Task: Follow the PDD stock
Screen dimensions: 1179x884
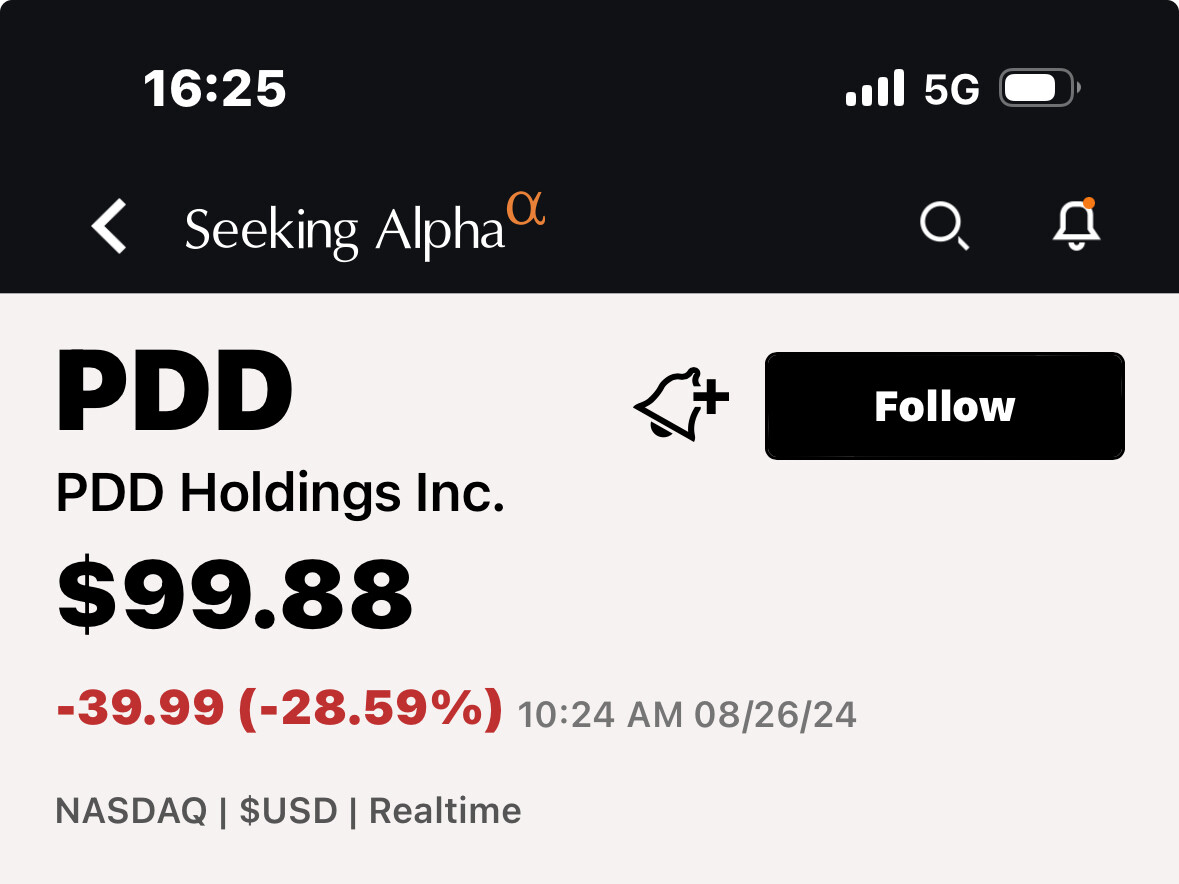Action: pos(944,406)
